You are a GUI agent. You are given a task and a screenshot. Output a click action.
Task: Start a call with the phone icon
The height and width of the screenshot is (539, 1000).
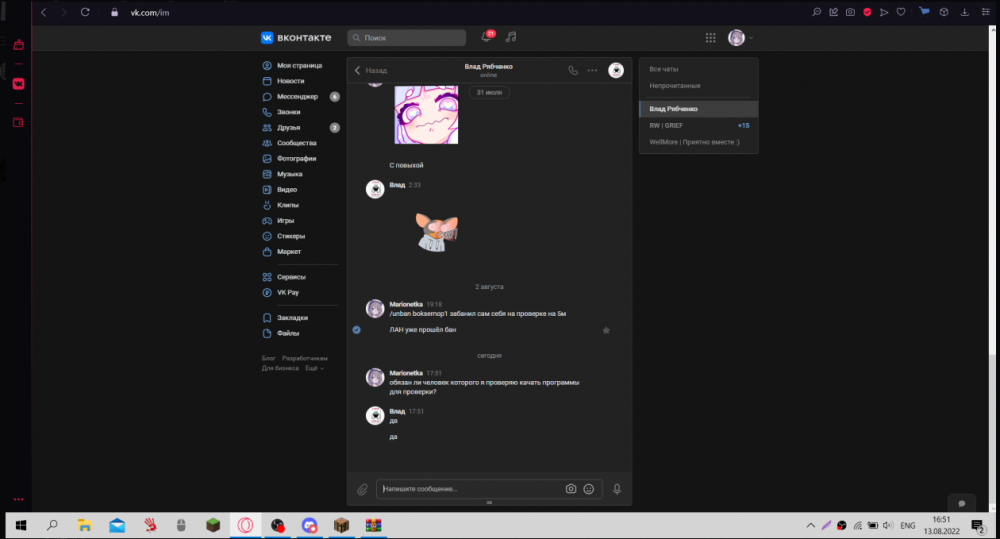click(x=573, y=70)
